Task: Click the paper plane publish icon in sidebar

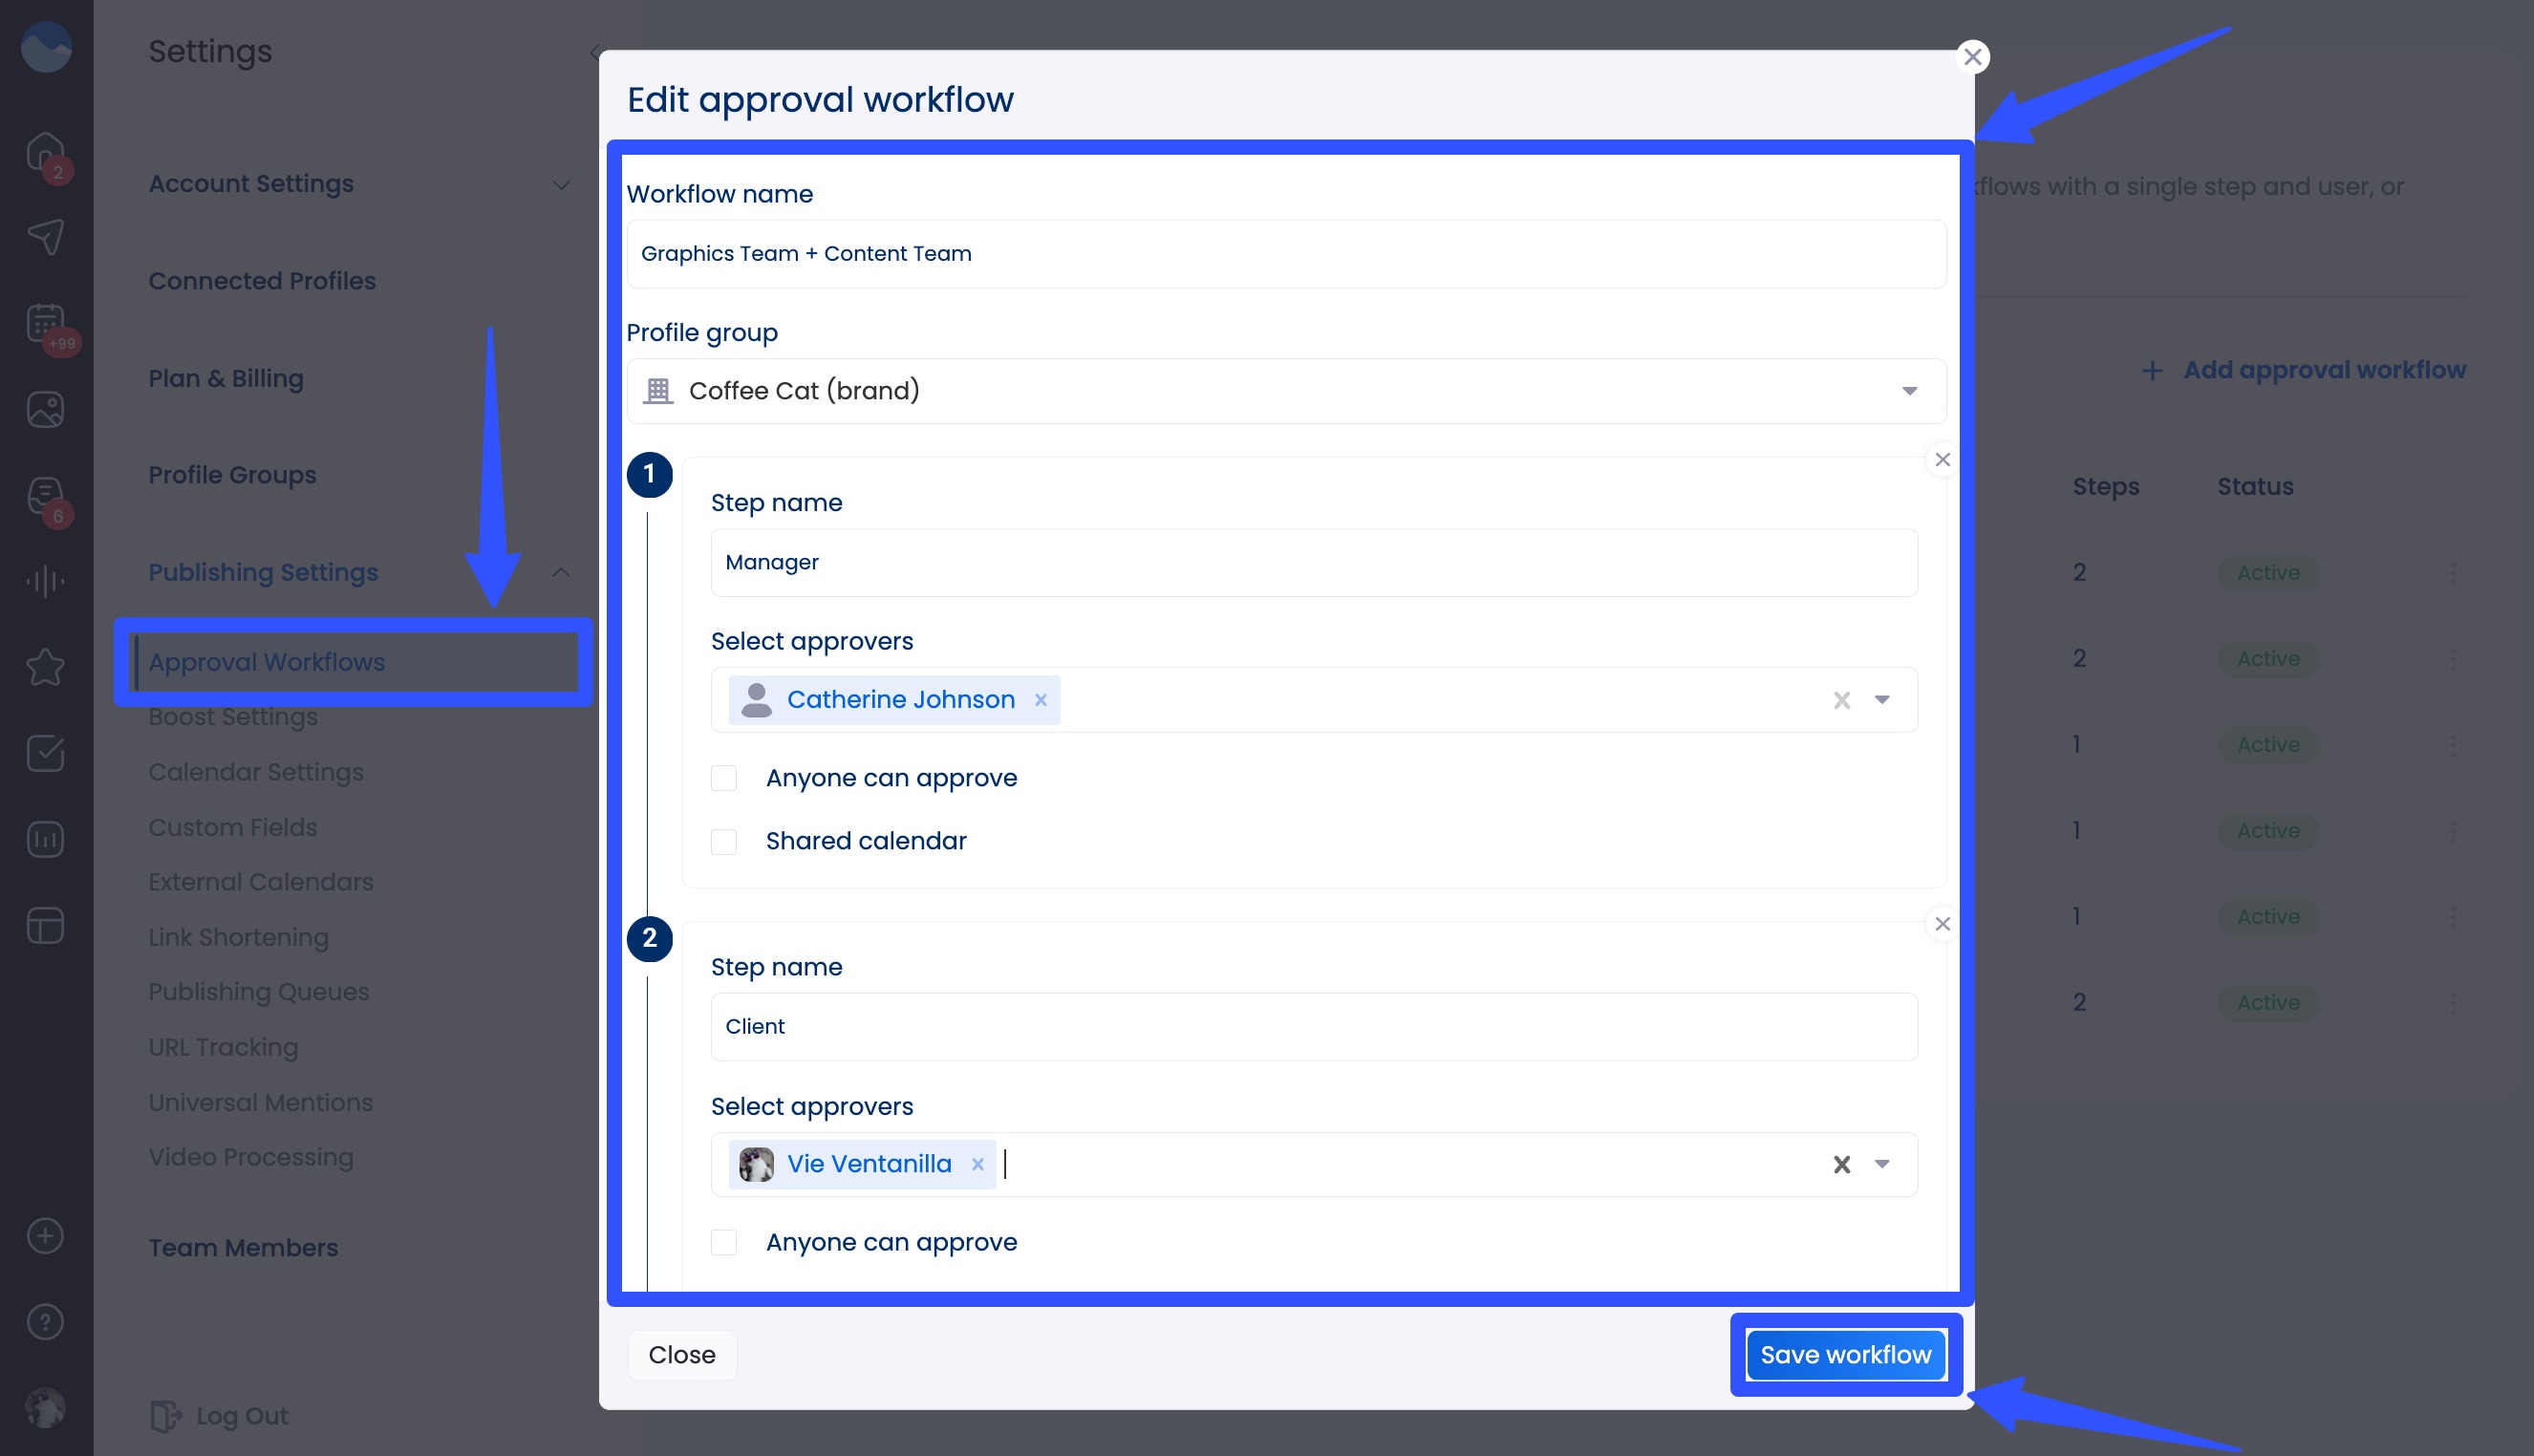Action: pyautogui.click(x=46, y=237)
